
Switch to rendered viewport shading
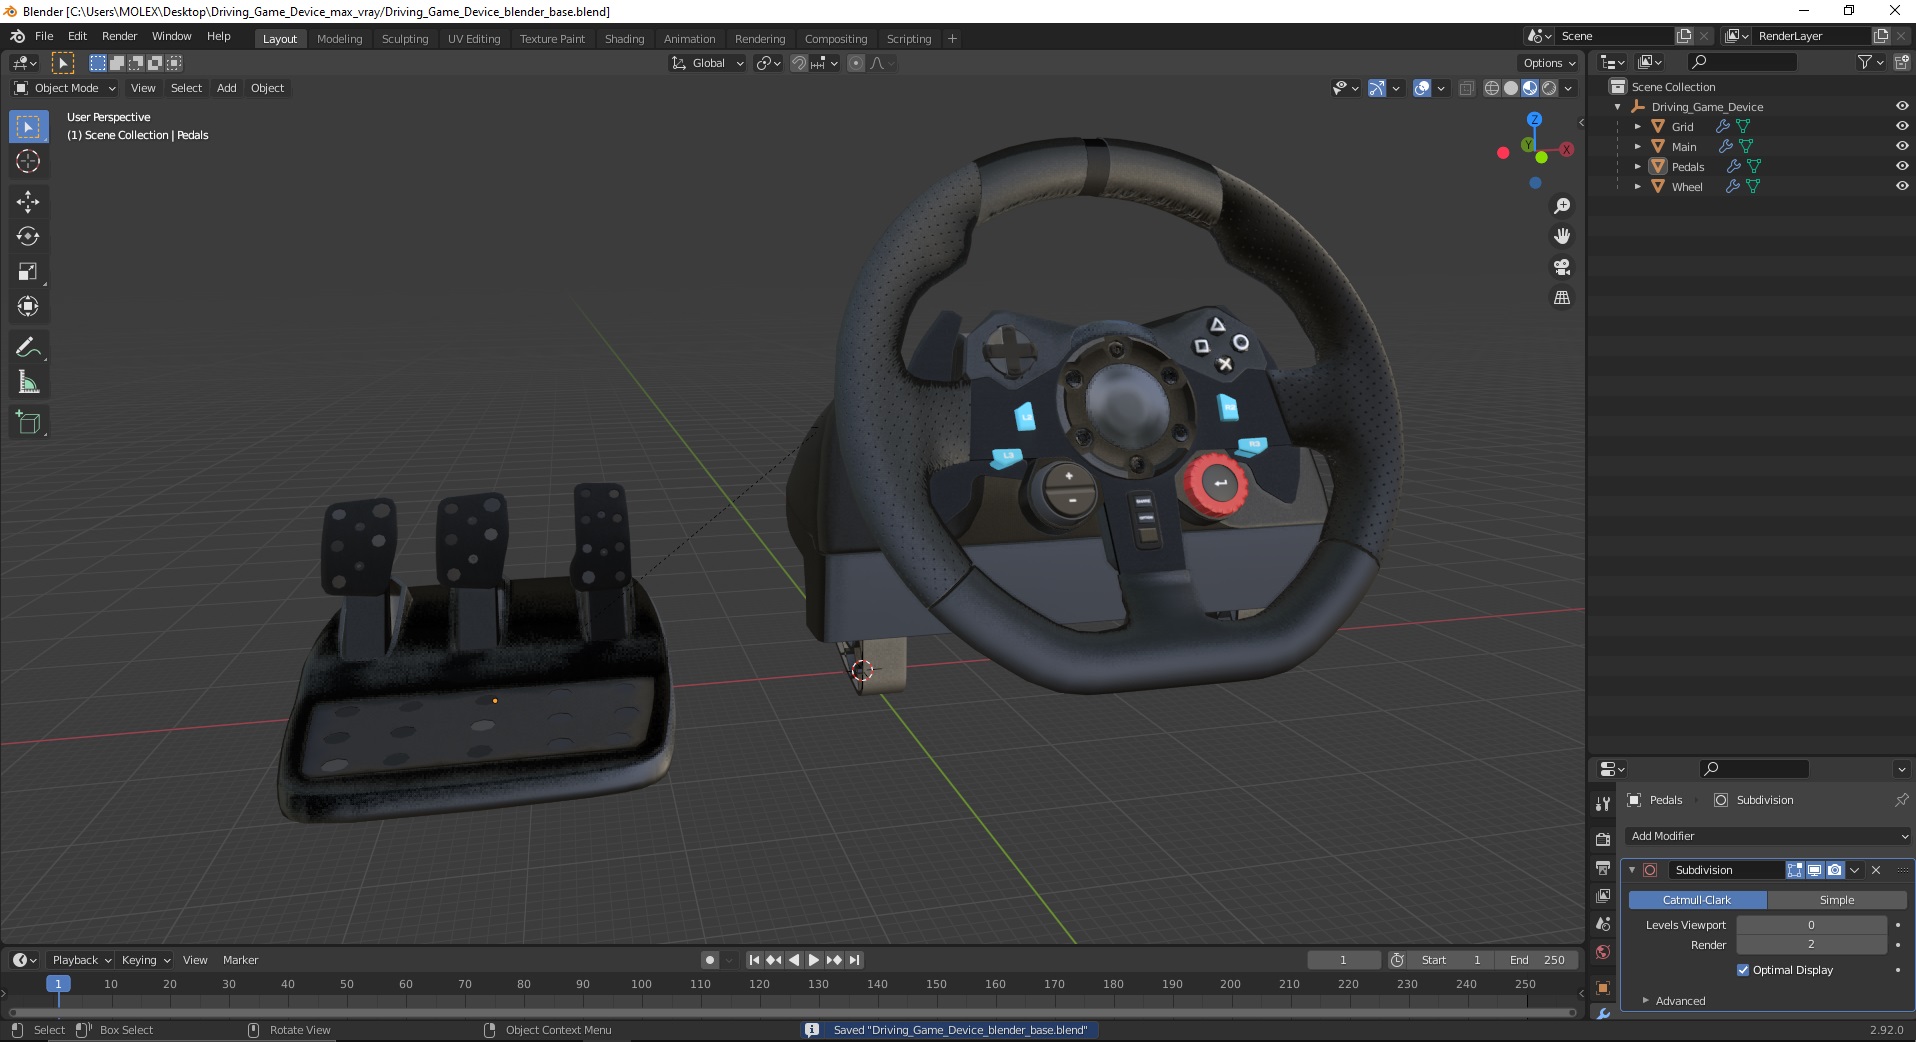(x=1549, y=88)
